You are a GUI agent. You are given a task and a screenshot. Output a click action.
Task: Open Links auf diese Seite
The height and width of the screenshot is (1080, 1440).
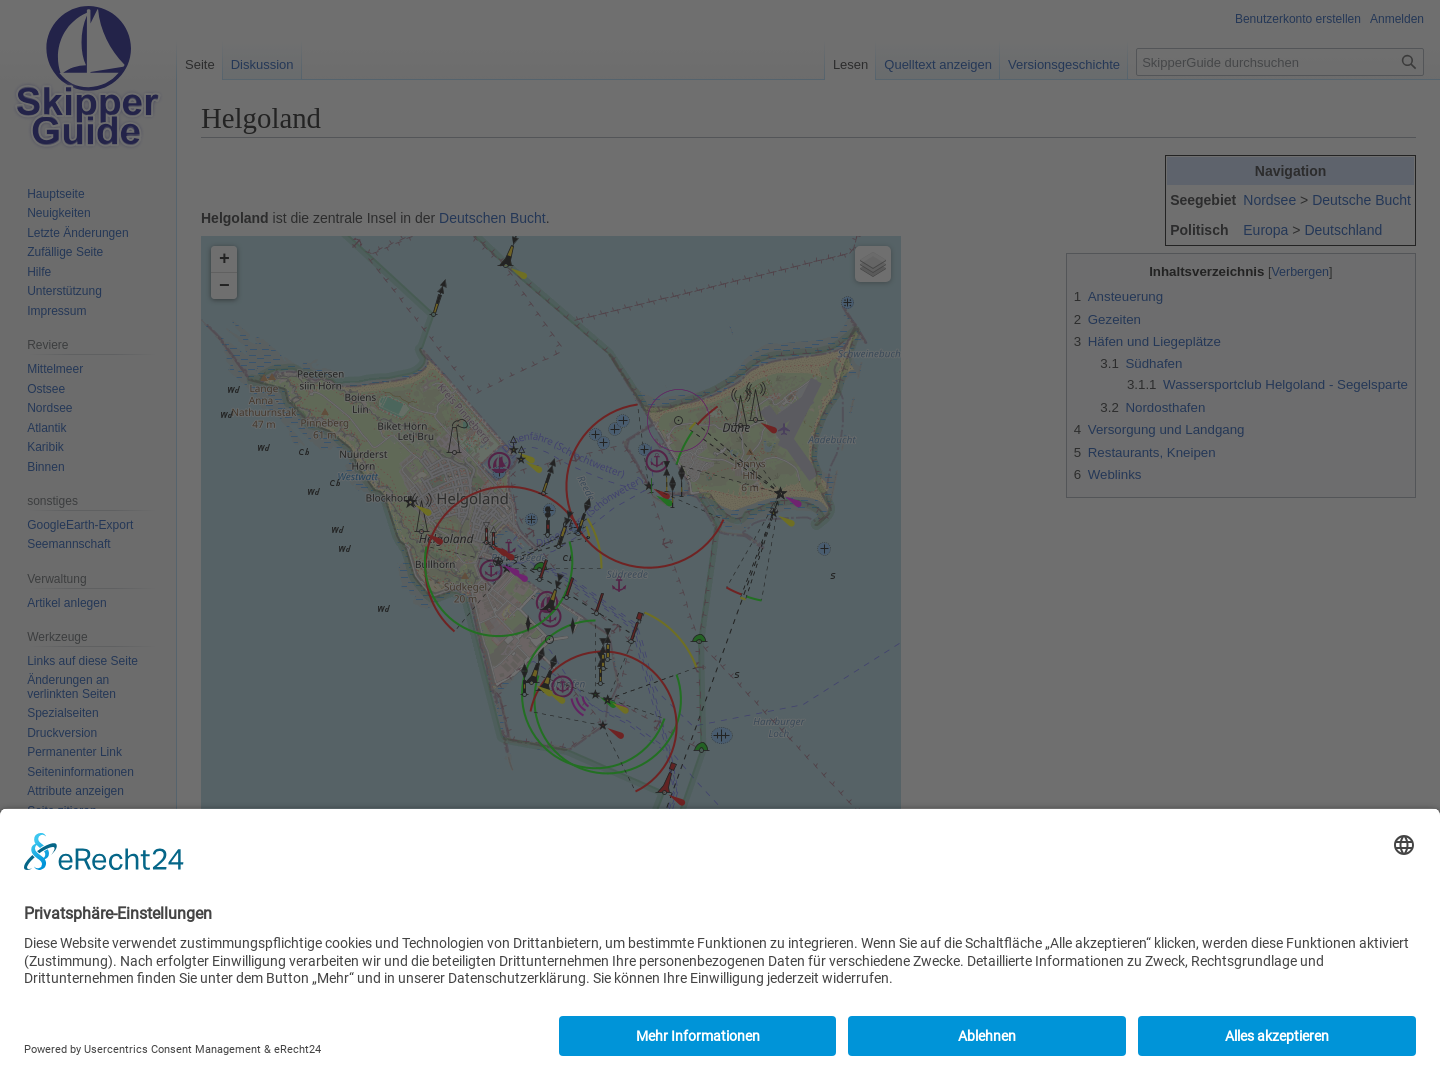point(83,661)
